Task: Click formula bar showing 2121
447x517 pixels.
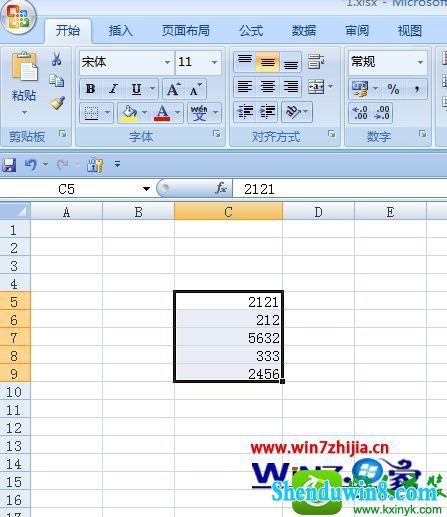Action: (x=339, y=189)
